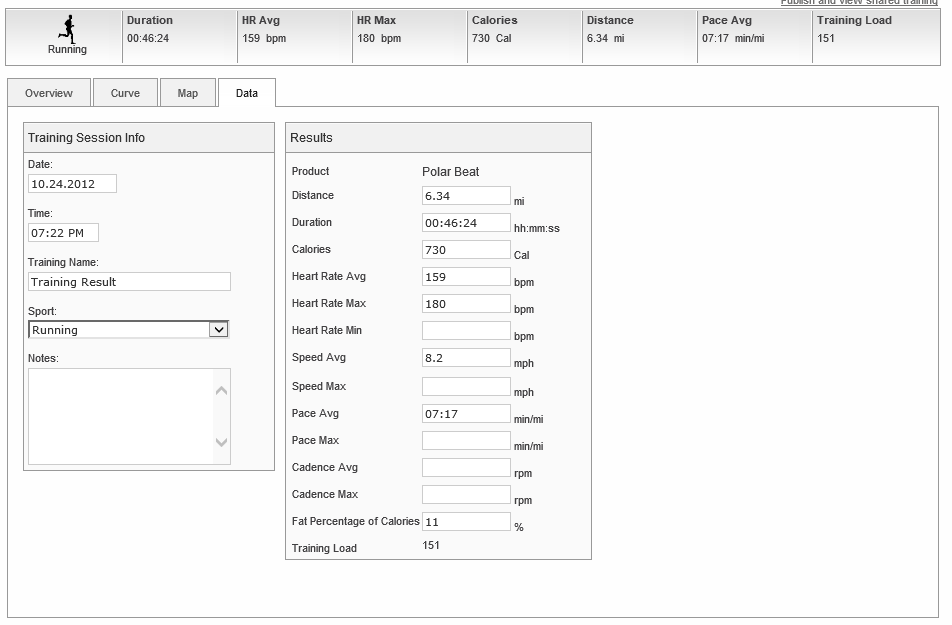Select the Map tab
This screenshot has height=625, width=952.
point(188,92)
